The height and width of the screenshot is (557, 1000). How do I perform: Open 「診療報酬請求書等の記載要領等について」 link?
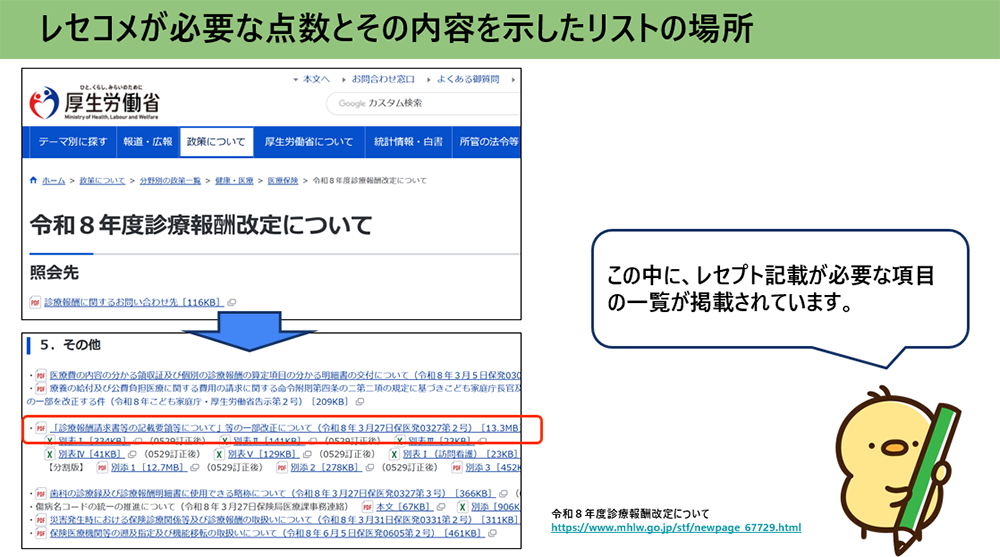pos(285,427)
